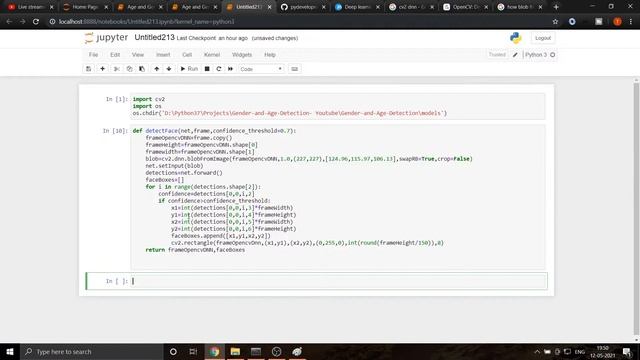The height and width of the screenshot is (360, 640).
Task: Open Cortana circle icon on taskbar
Action: click(x=173, y=351)
